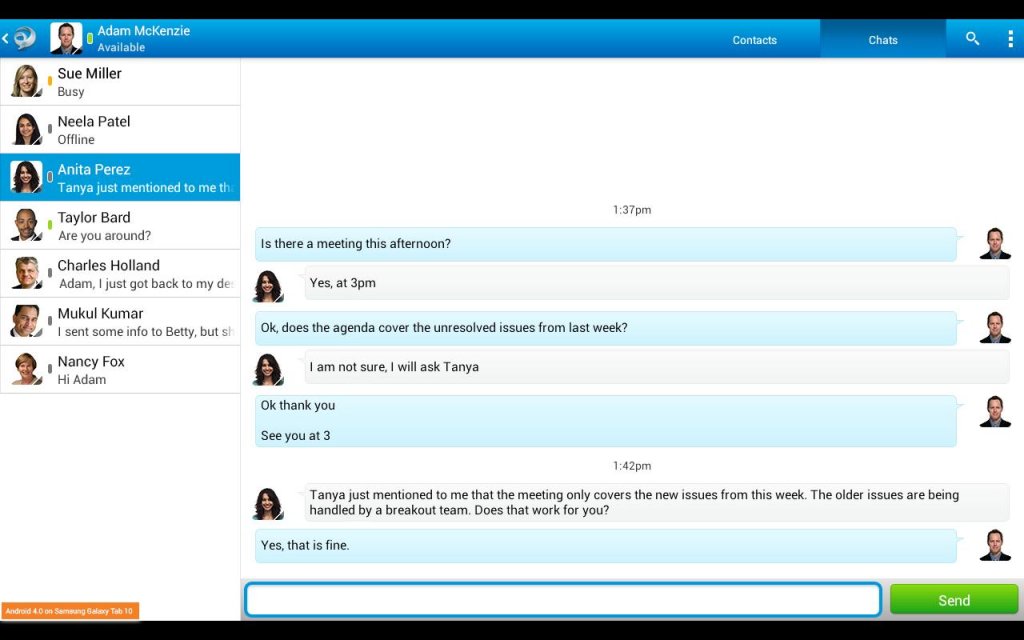
Task: Select the Anita Perez conversation
Action: pos(120,178)
